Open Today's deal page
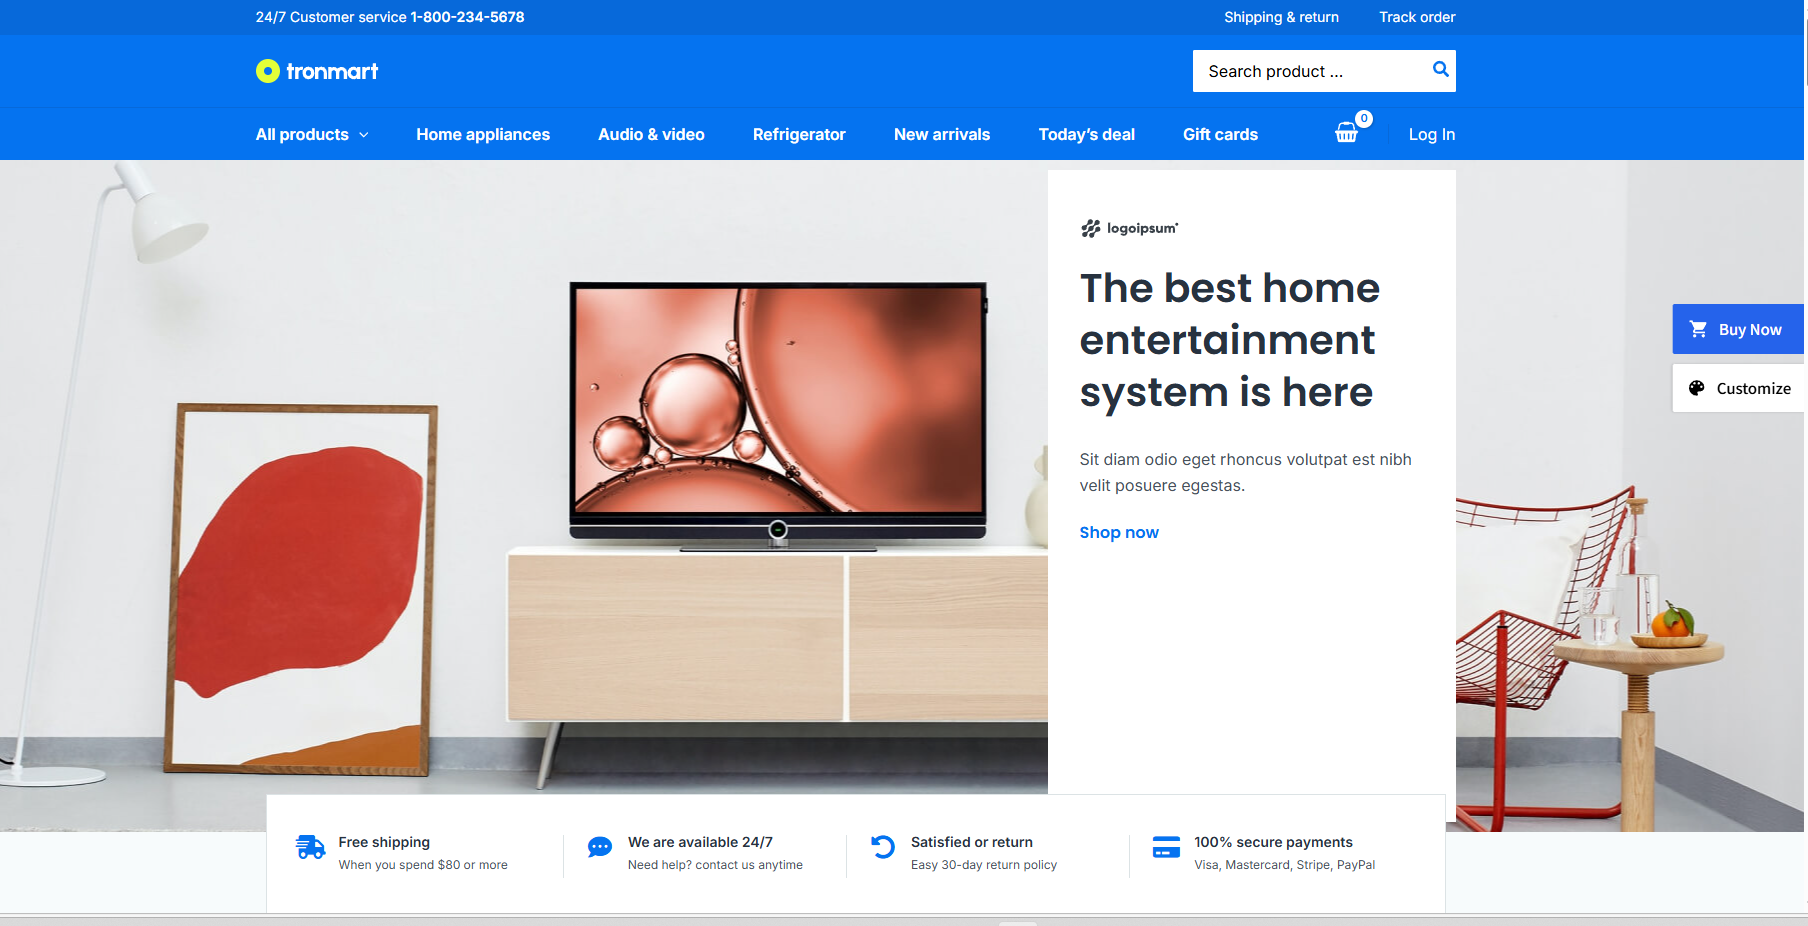The width and height of the screenshot is (1808, 926). point(1086,134)
